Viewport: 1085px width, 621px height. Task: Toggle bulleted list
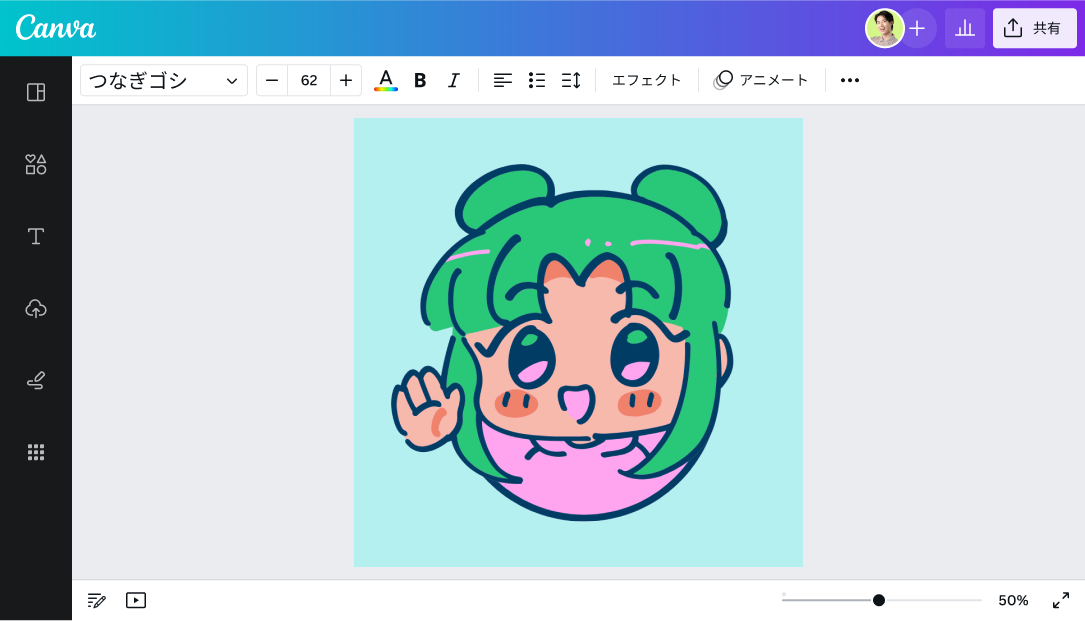(537, 80)
